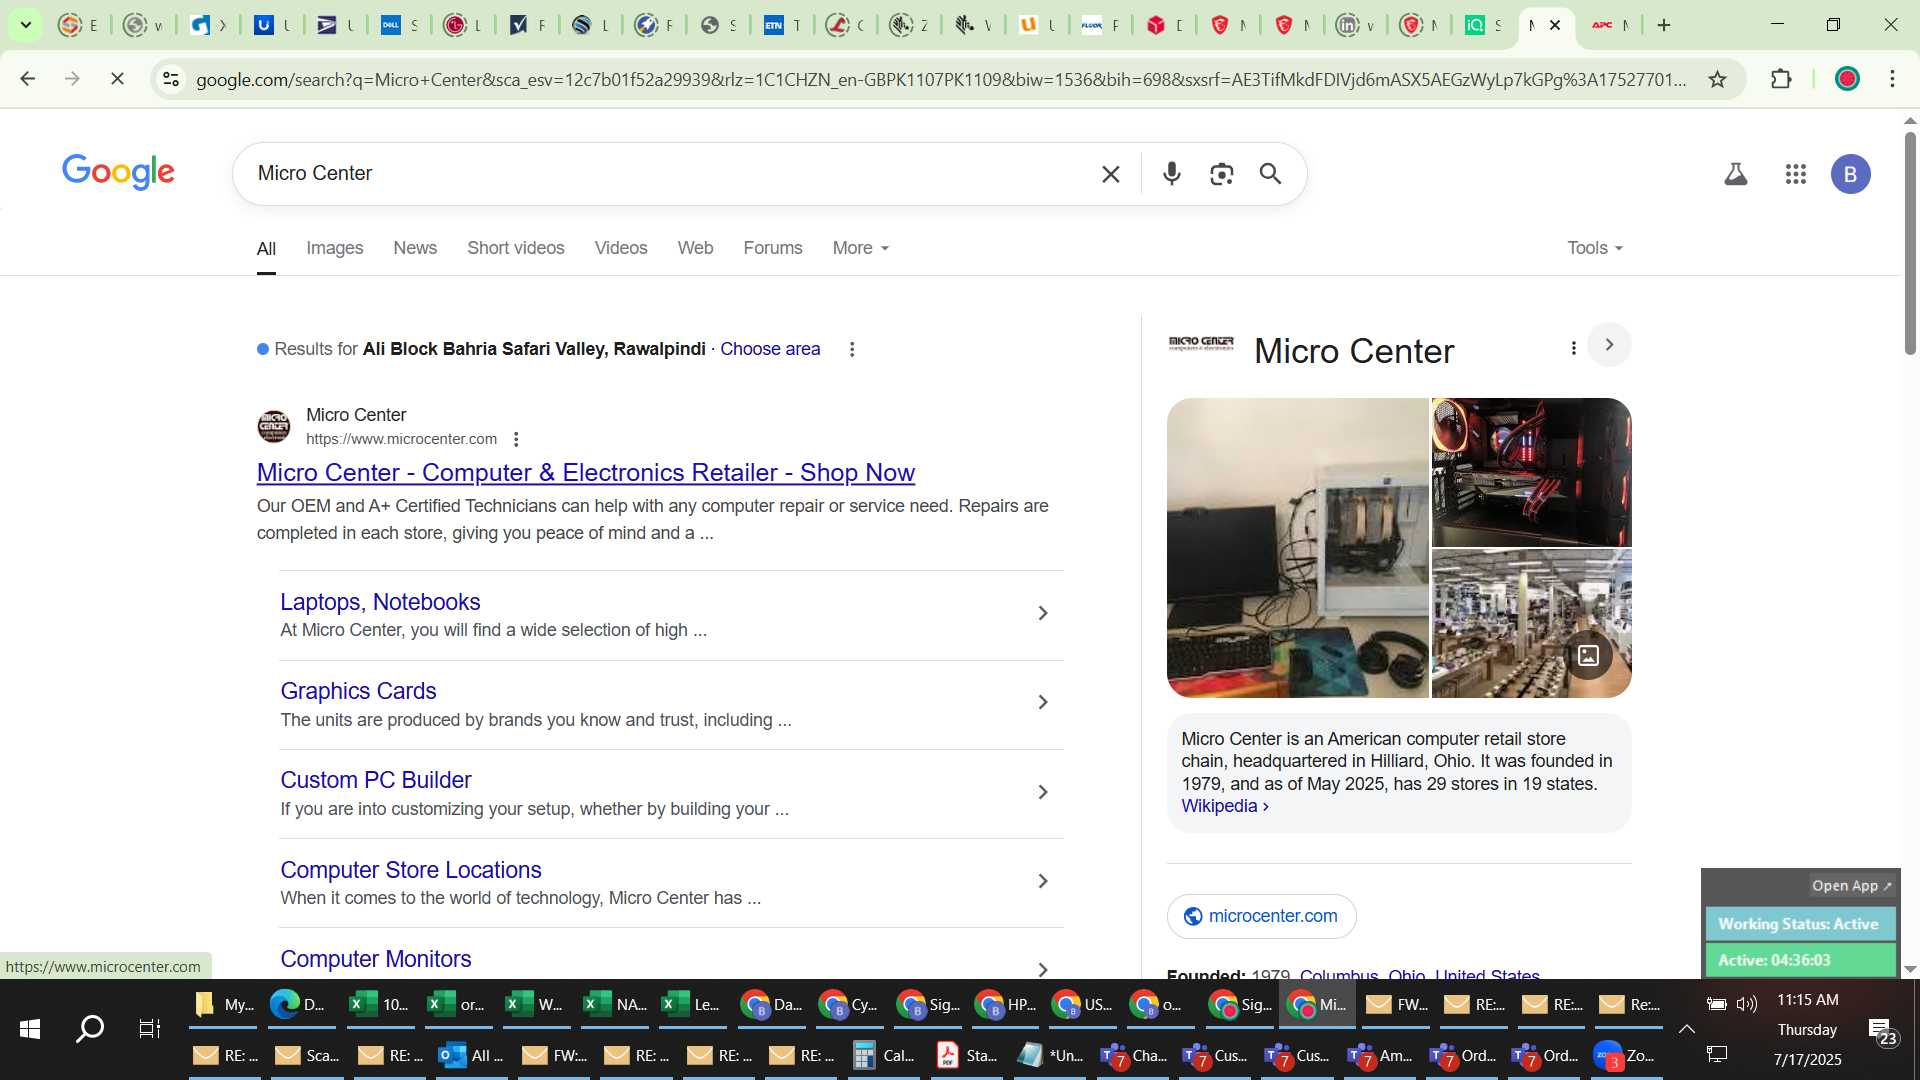Viewport: 1920px width, 1080px height.
Task: Click the Choose area link
Action: click(769, 349)
